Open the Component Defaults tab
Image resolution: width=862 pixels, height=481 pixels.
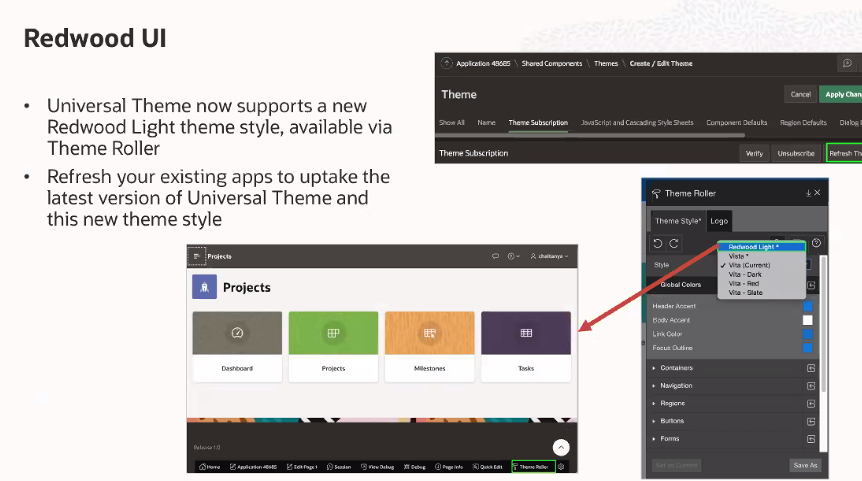click(737, 123)
